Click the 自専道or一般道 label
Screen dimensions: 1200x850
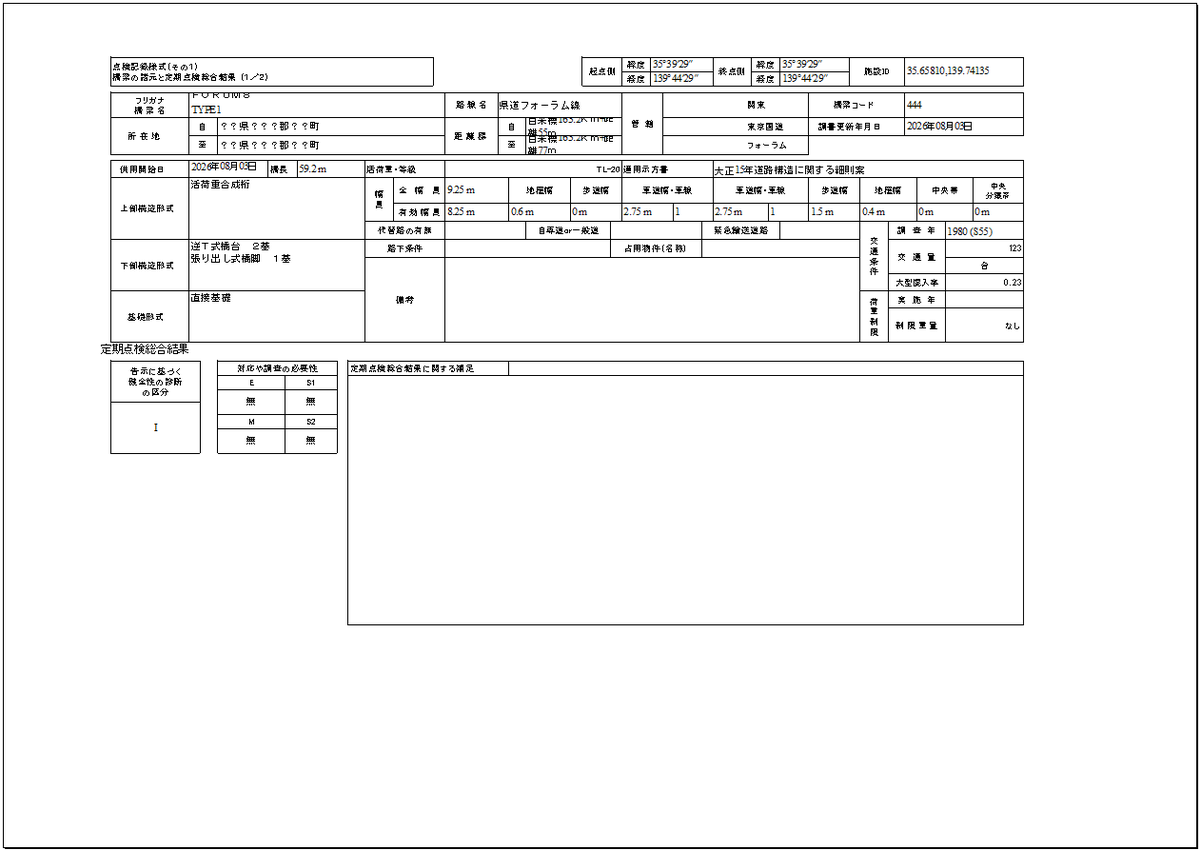tap(568, 230)
